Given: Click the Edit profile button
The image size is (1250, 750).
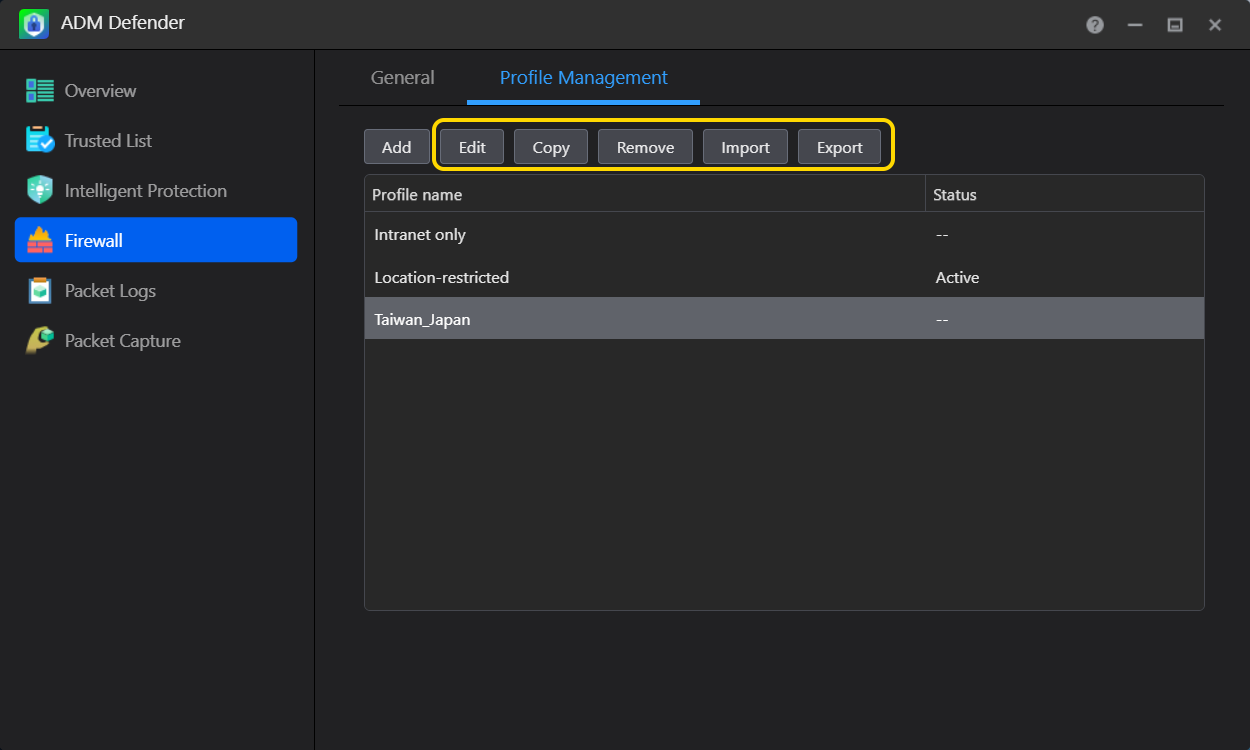Looking at the screenshot, I should 472,147.
